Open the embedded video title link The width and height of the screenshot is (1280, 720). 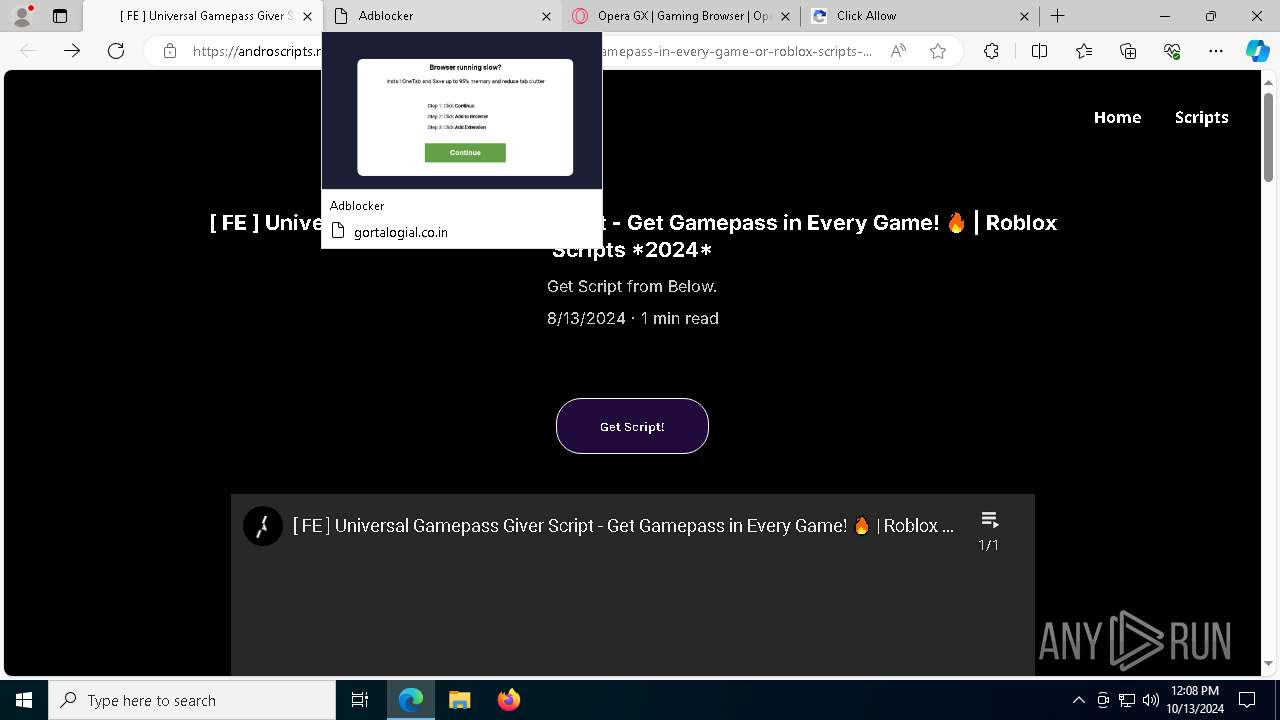point(623,526)
